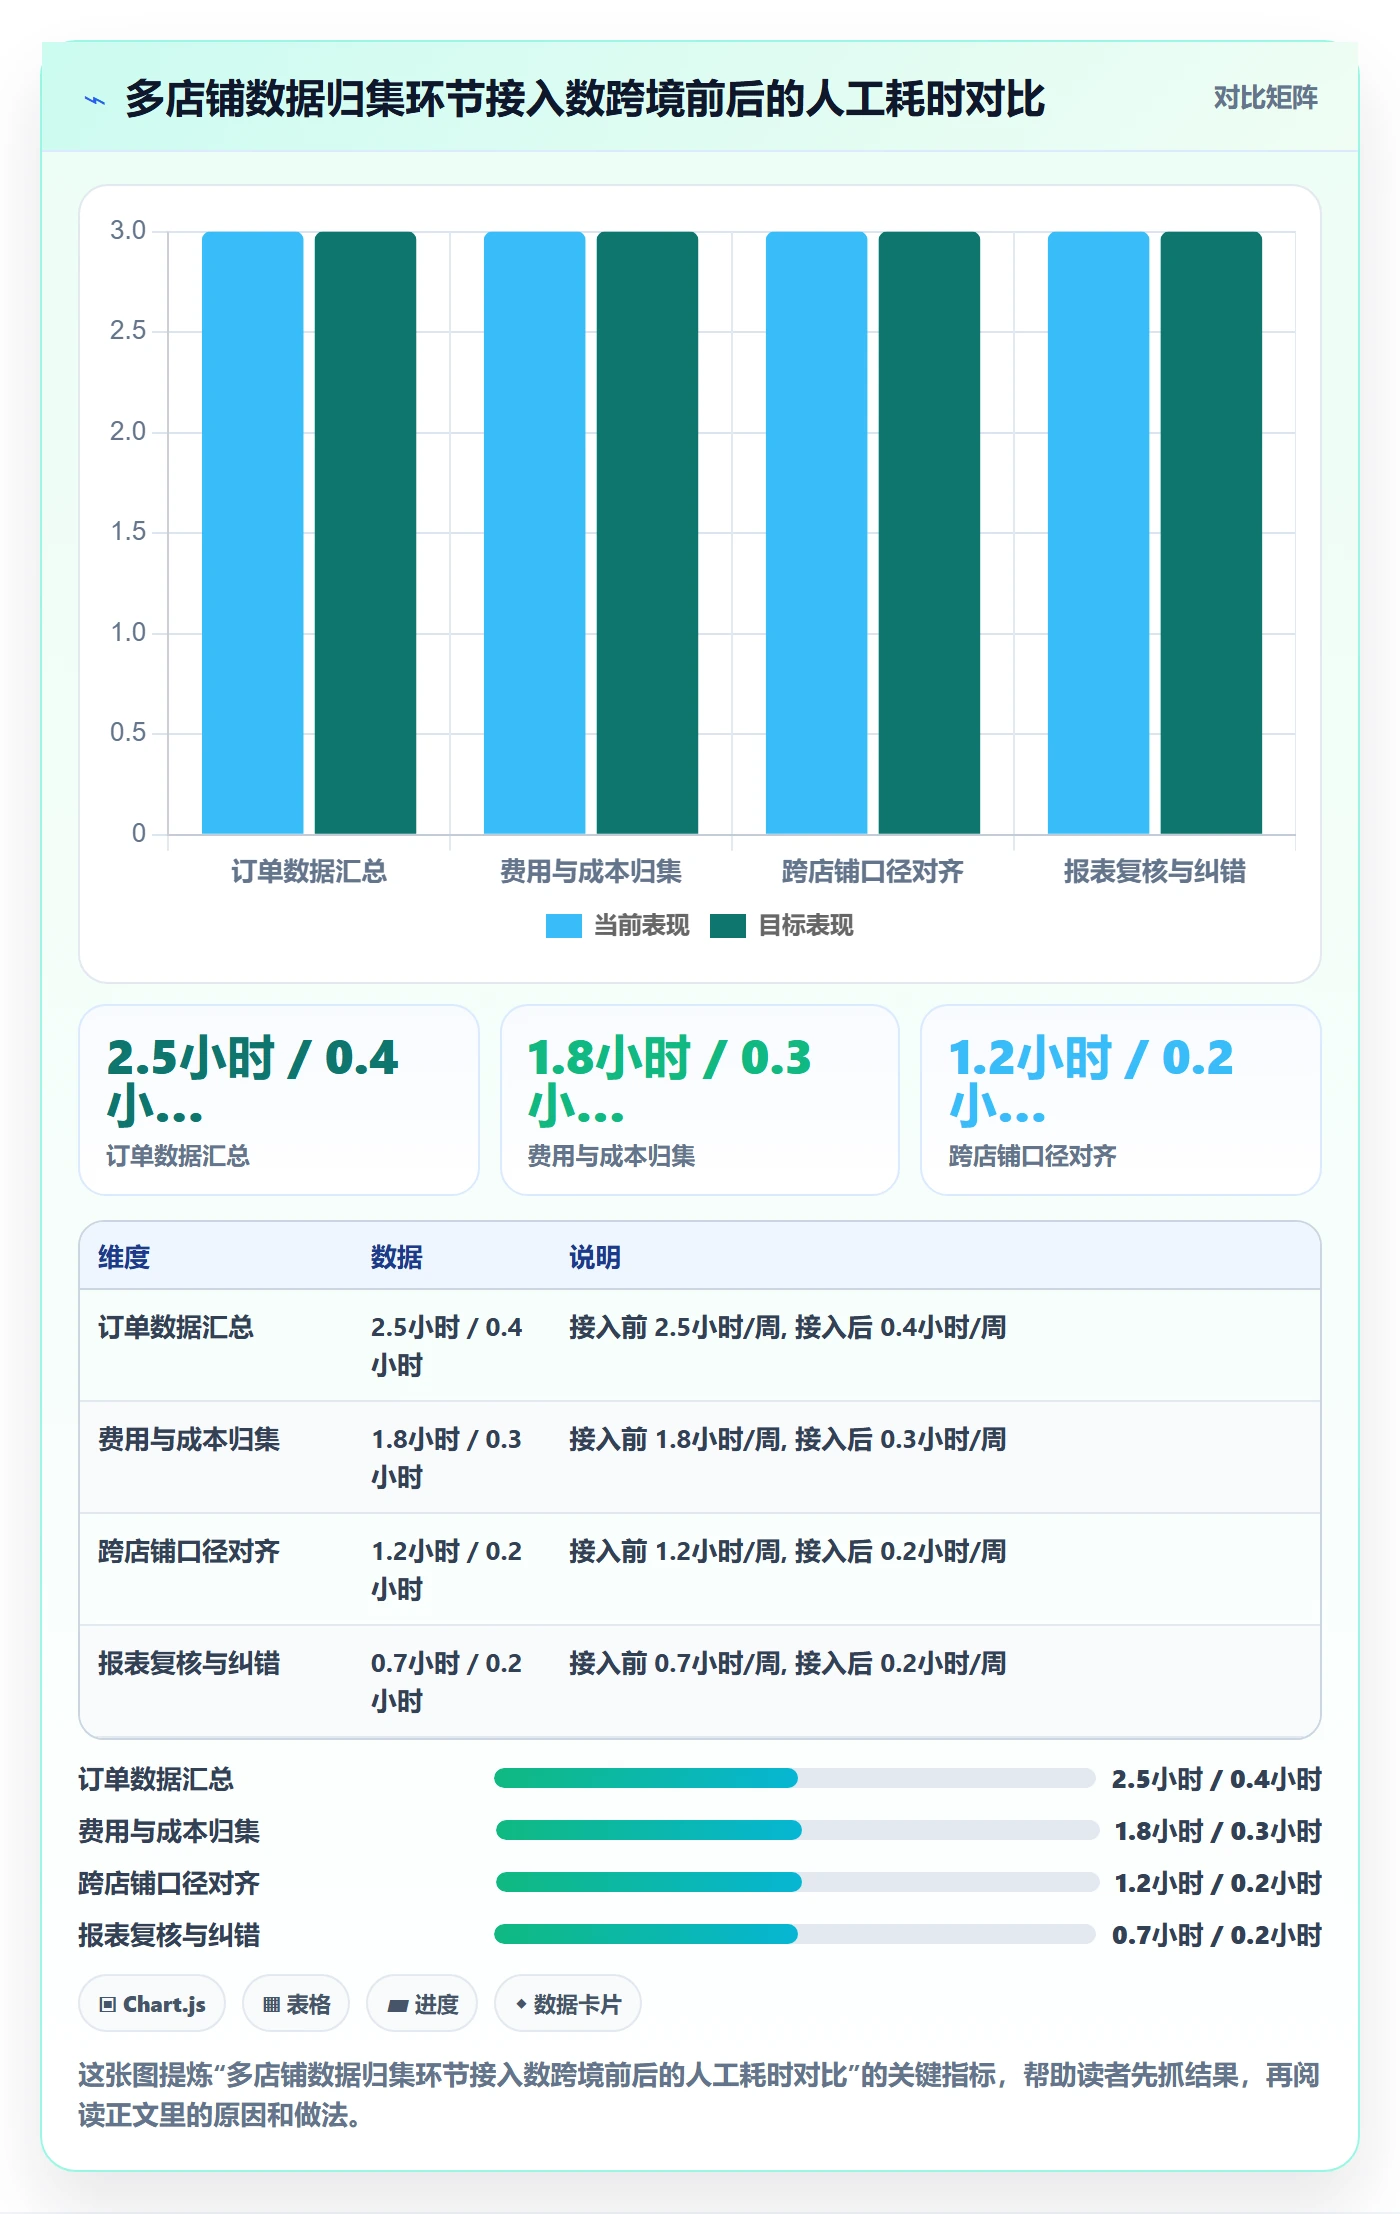Click the lightning icon beside the title
The width and height of the screenshot is (1400, 2214).
(95, 100)
